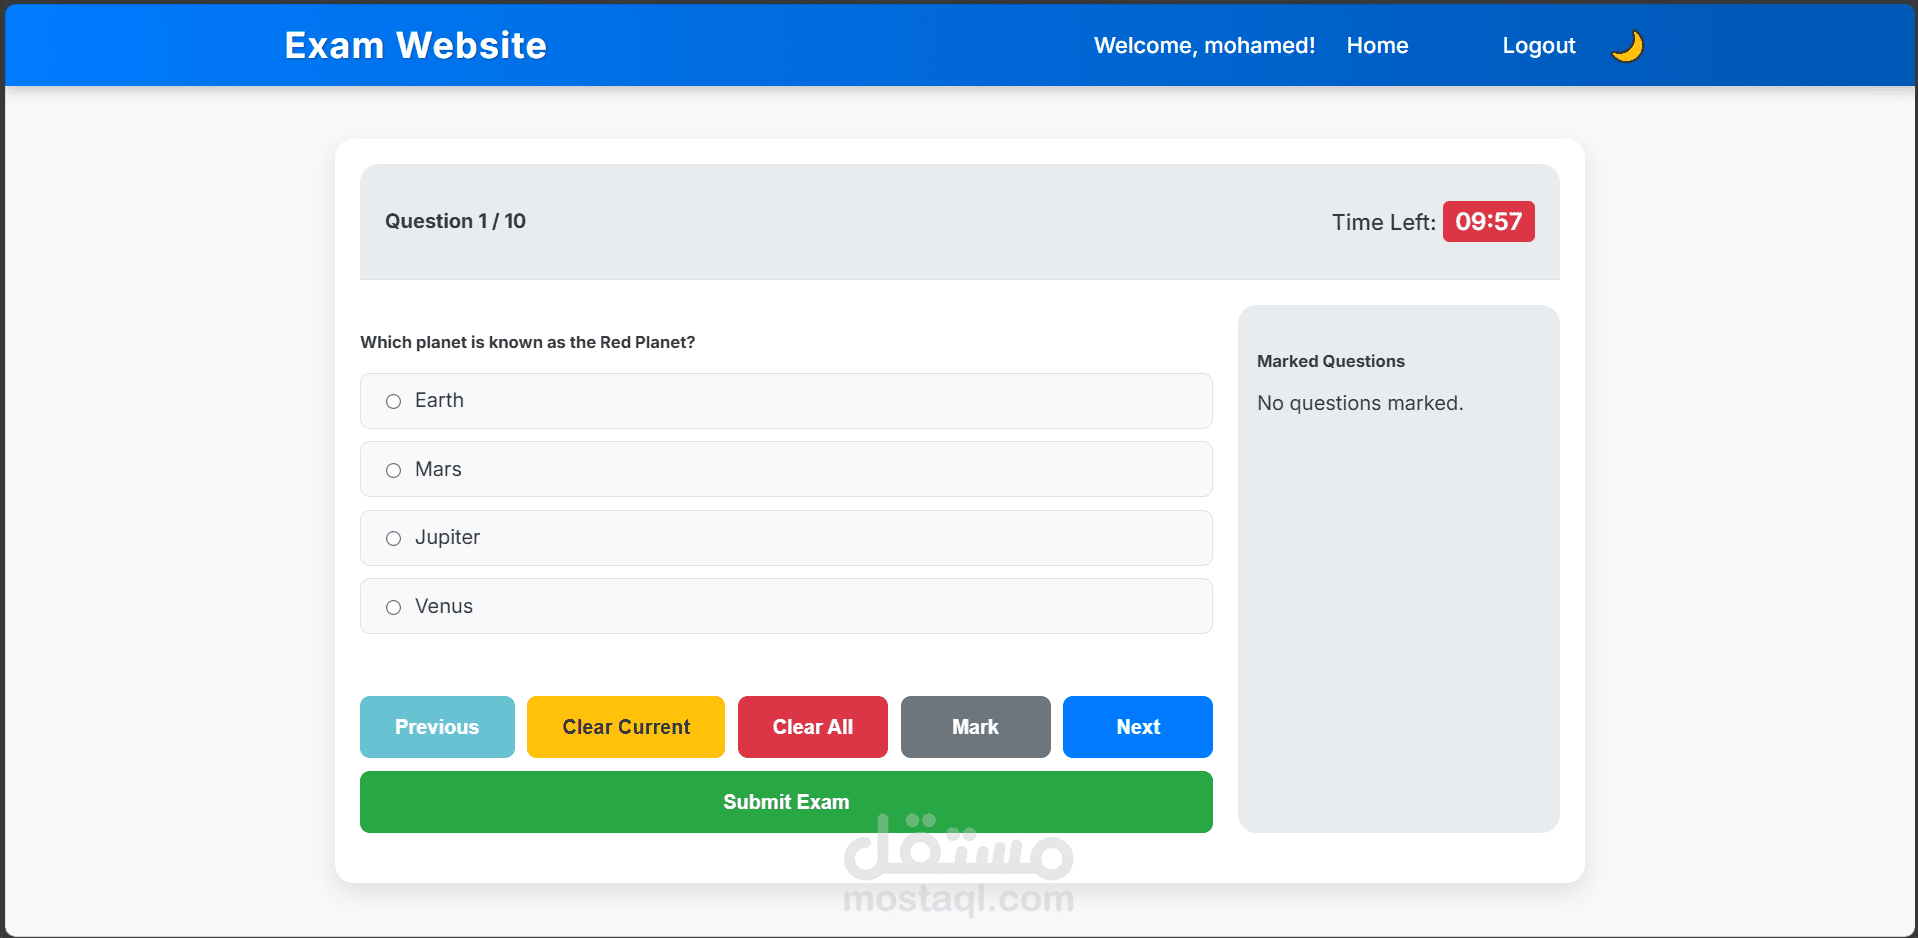
Task: Go back with the Previous button
Action: (437, 727)
